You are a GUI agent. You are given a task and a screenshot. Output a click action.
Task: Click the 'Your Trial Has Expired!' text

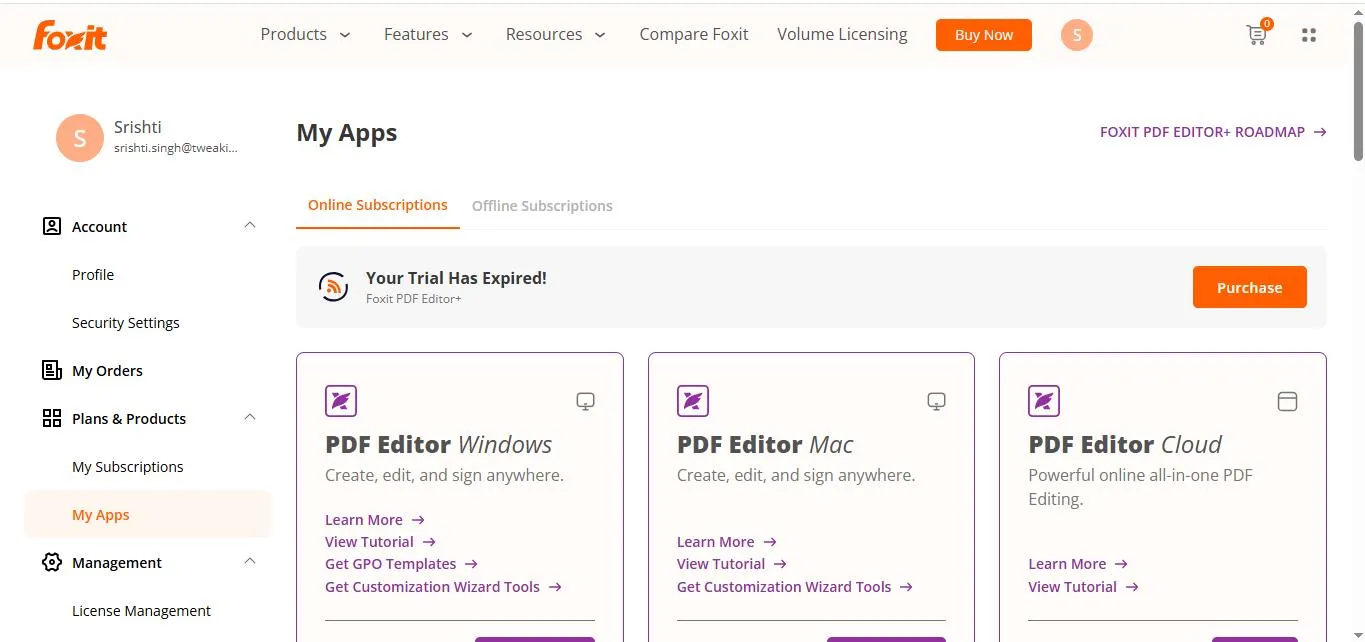(456, 278)
